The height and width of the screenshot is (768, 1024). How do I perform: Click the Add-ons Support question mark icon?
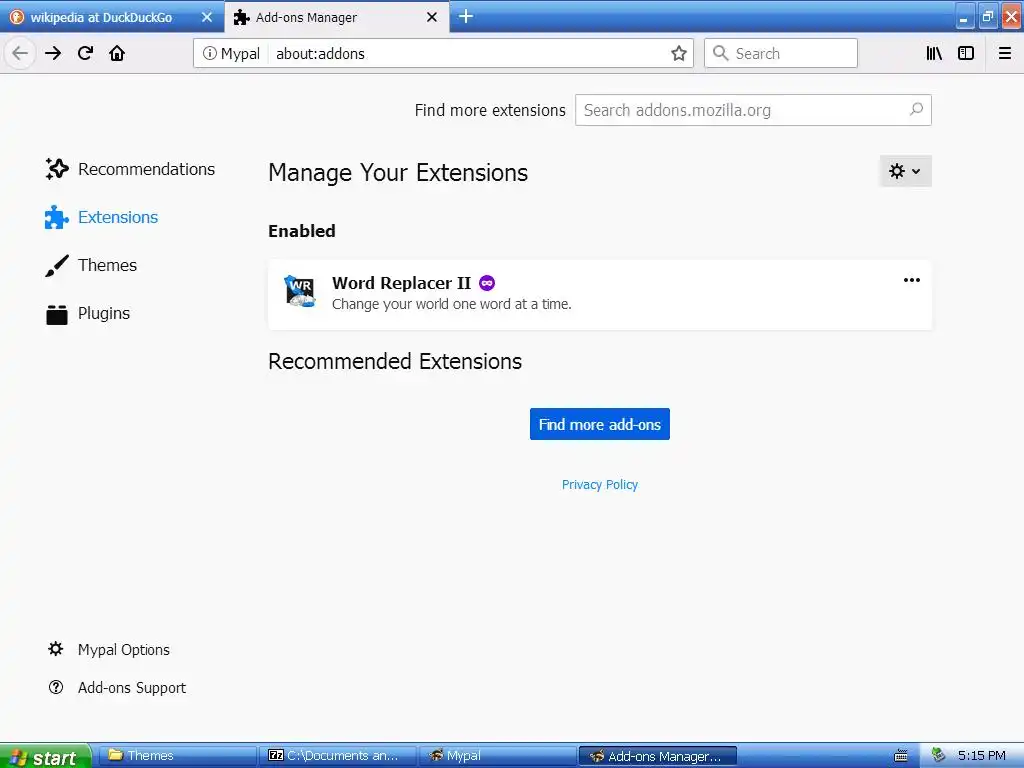click(x=56, y=688)
